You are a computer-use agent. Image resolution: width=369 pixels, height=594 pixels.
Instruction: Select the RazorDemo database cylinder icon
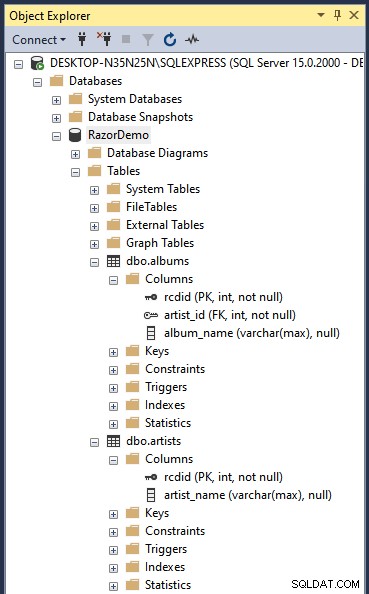click(x=75, y=135)
